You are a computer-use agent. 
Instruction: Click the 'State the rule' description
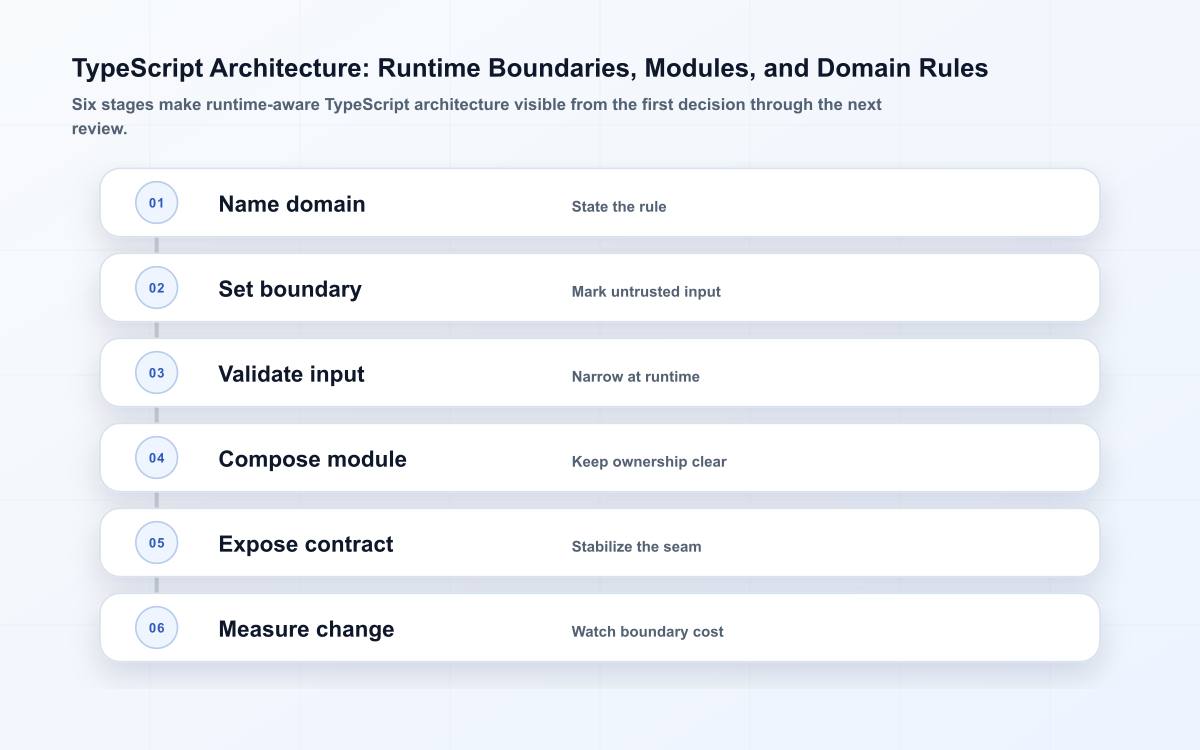pos(619,207)
